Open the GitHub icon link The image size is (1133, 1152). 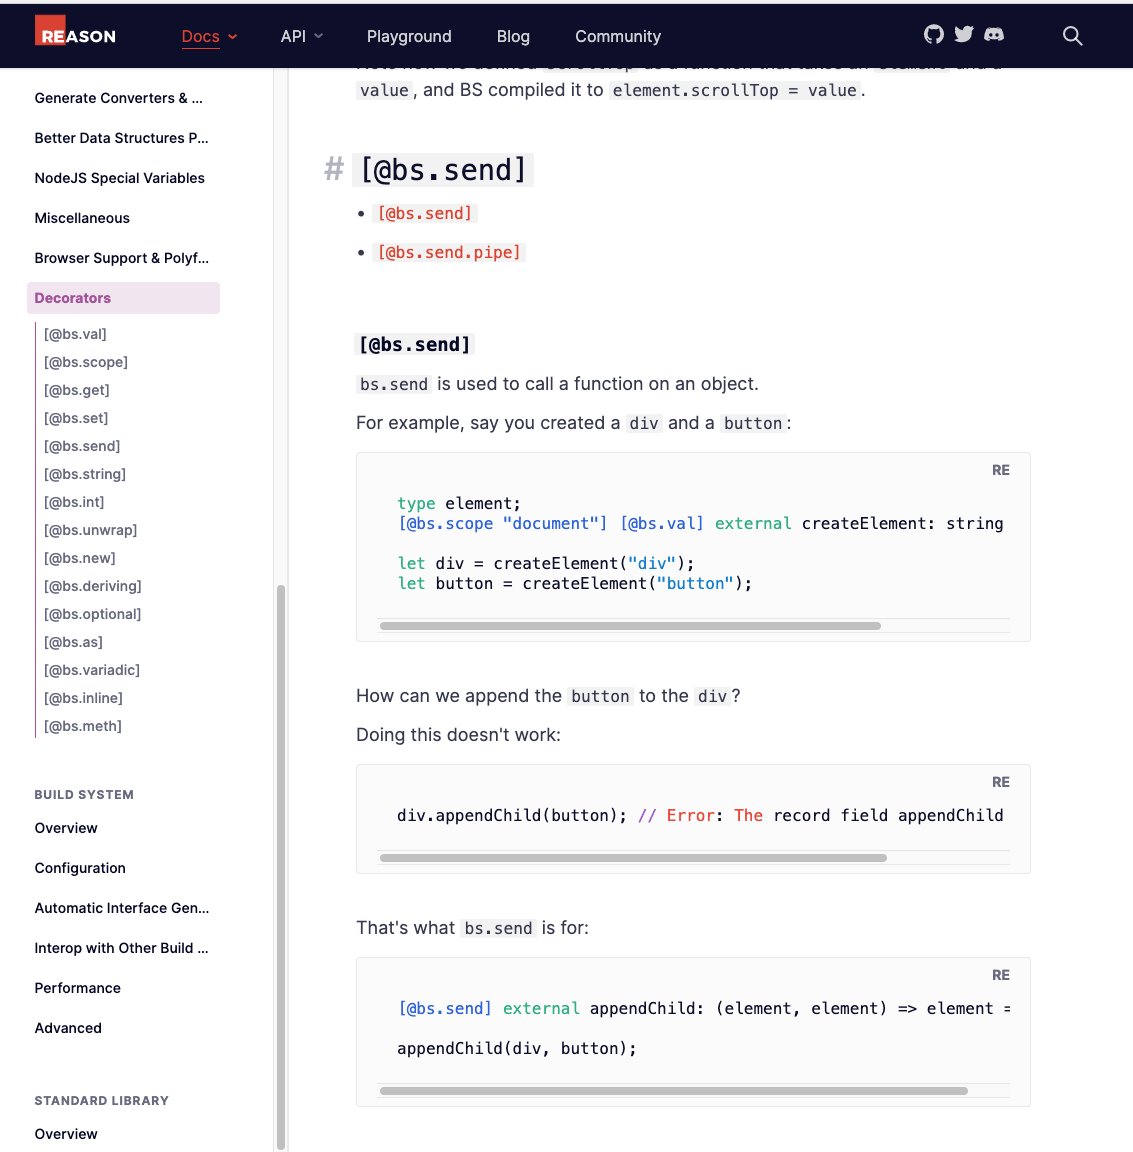click(x=933, y=35)
